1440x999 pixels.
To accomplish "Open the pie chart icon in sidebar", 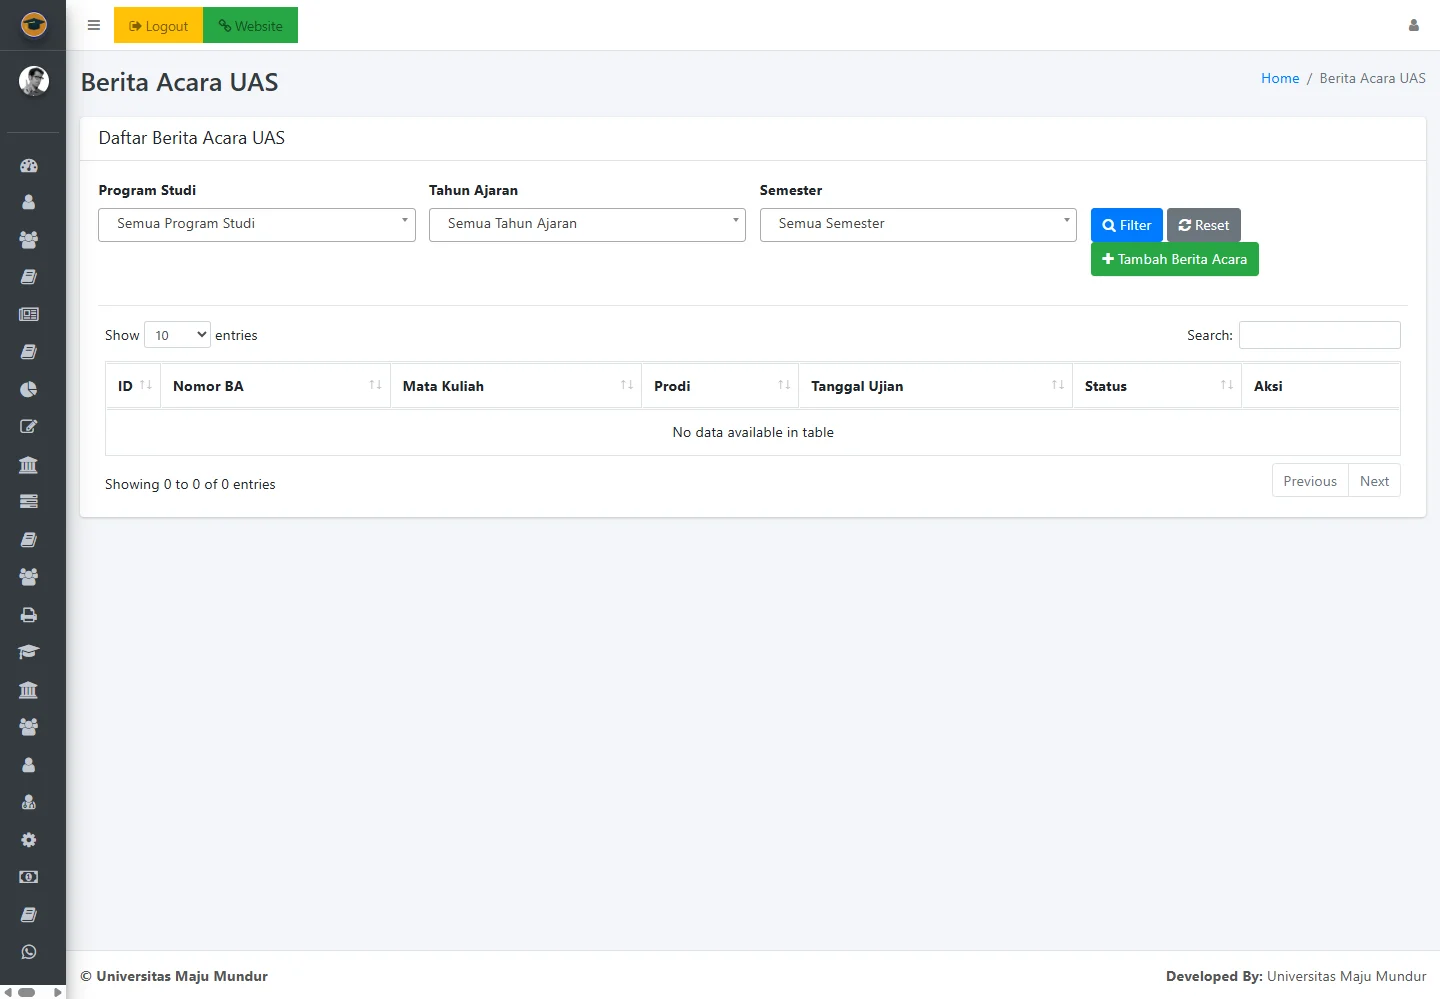I will tap(29, 389).
